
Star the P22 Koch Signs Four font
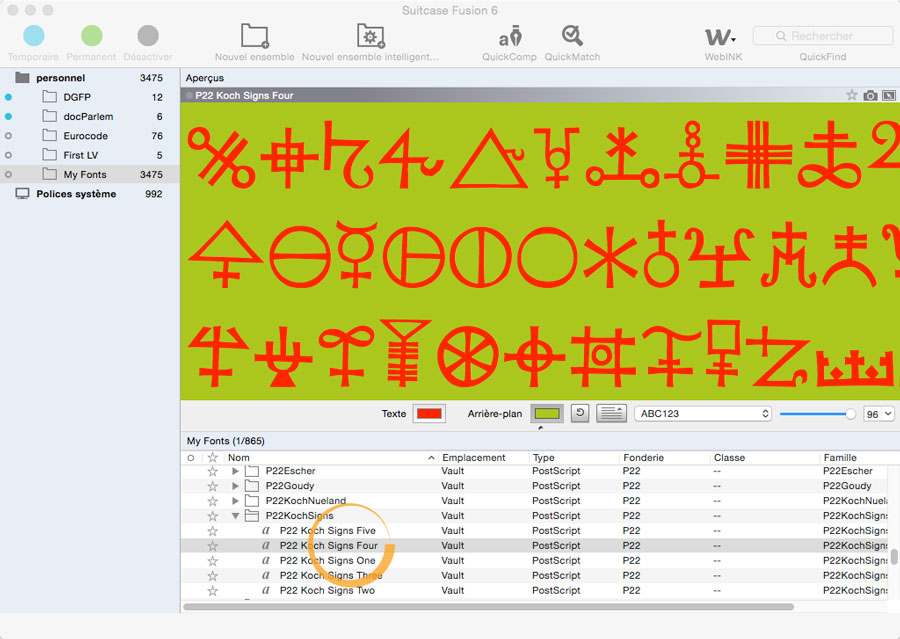(x=212, y=545)
